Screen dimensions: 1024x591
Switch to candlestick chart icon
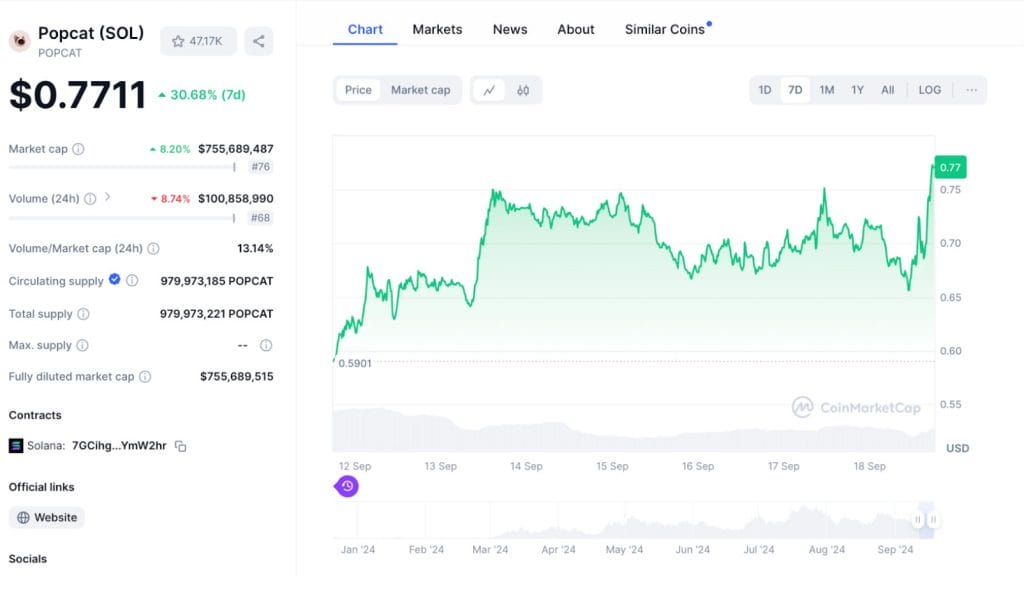pyautogui.click(x=523, y=90)
